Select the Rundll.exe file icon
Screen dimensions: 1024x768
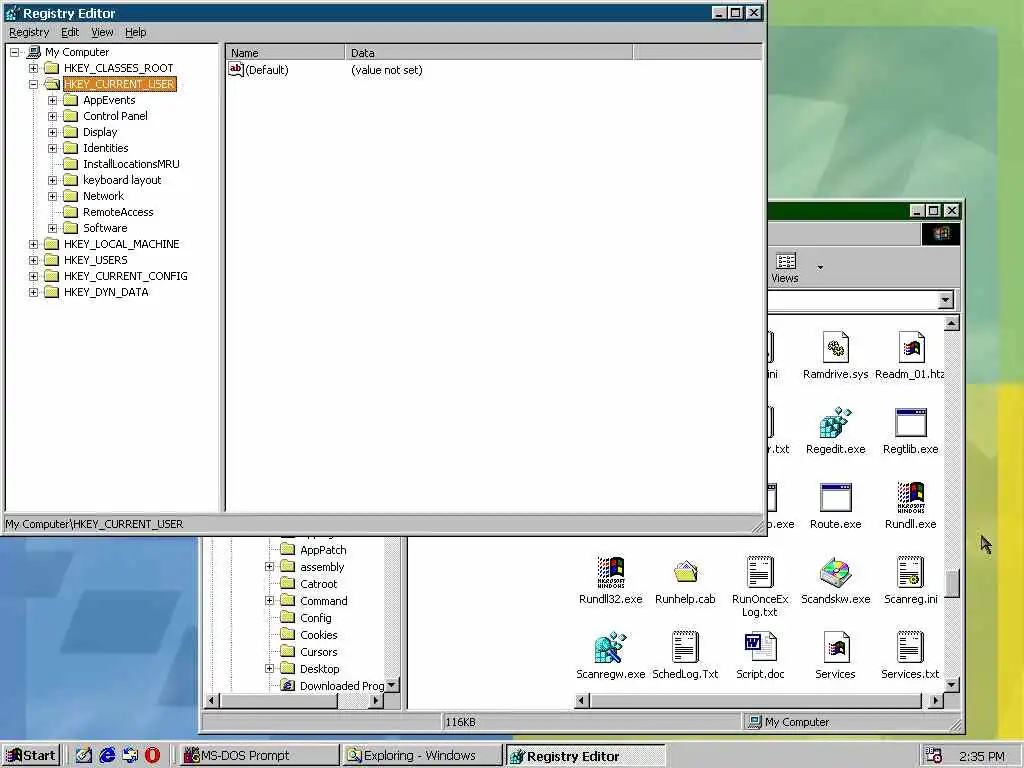pyautogui.click(x=910, y=498)
